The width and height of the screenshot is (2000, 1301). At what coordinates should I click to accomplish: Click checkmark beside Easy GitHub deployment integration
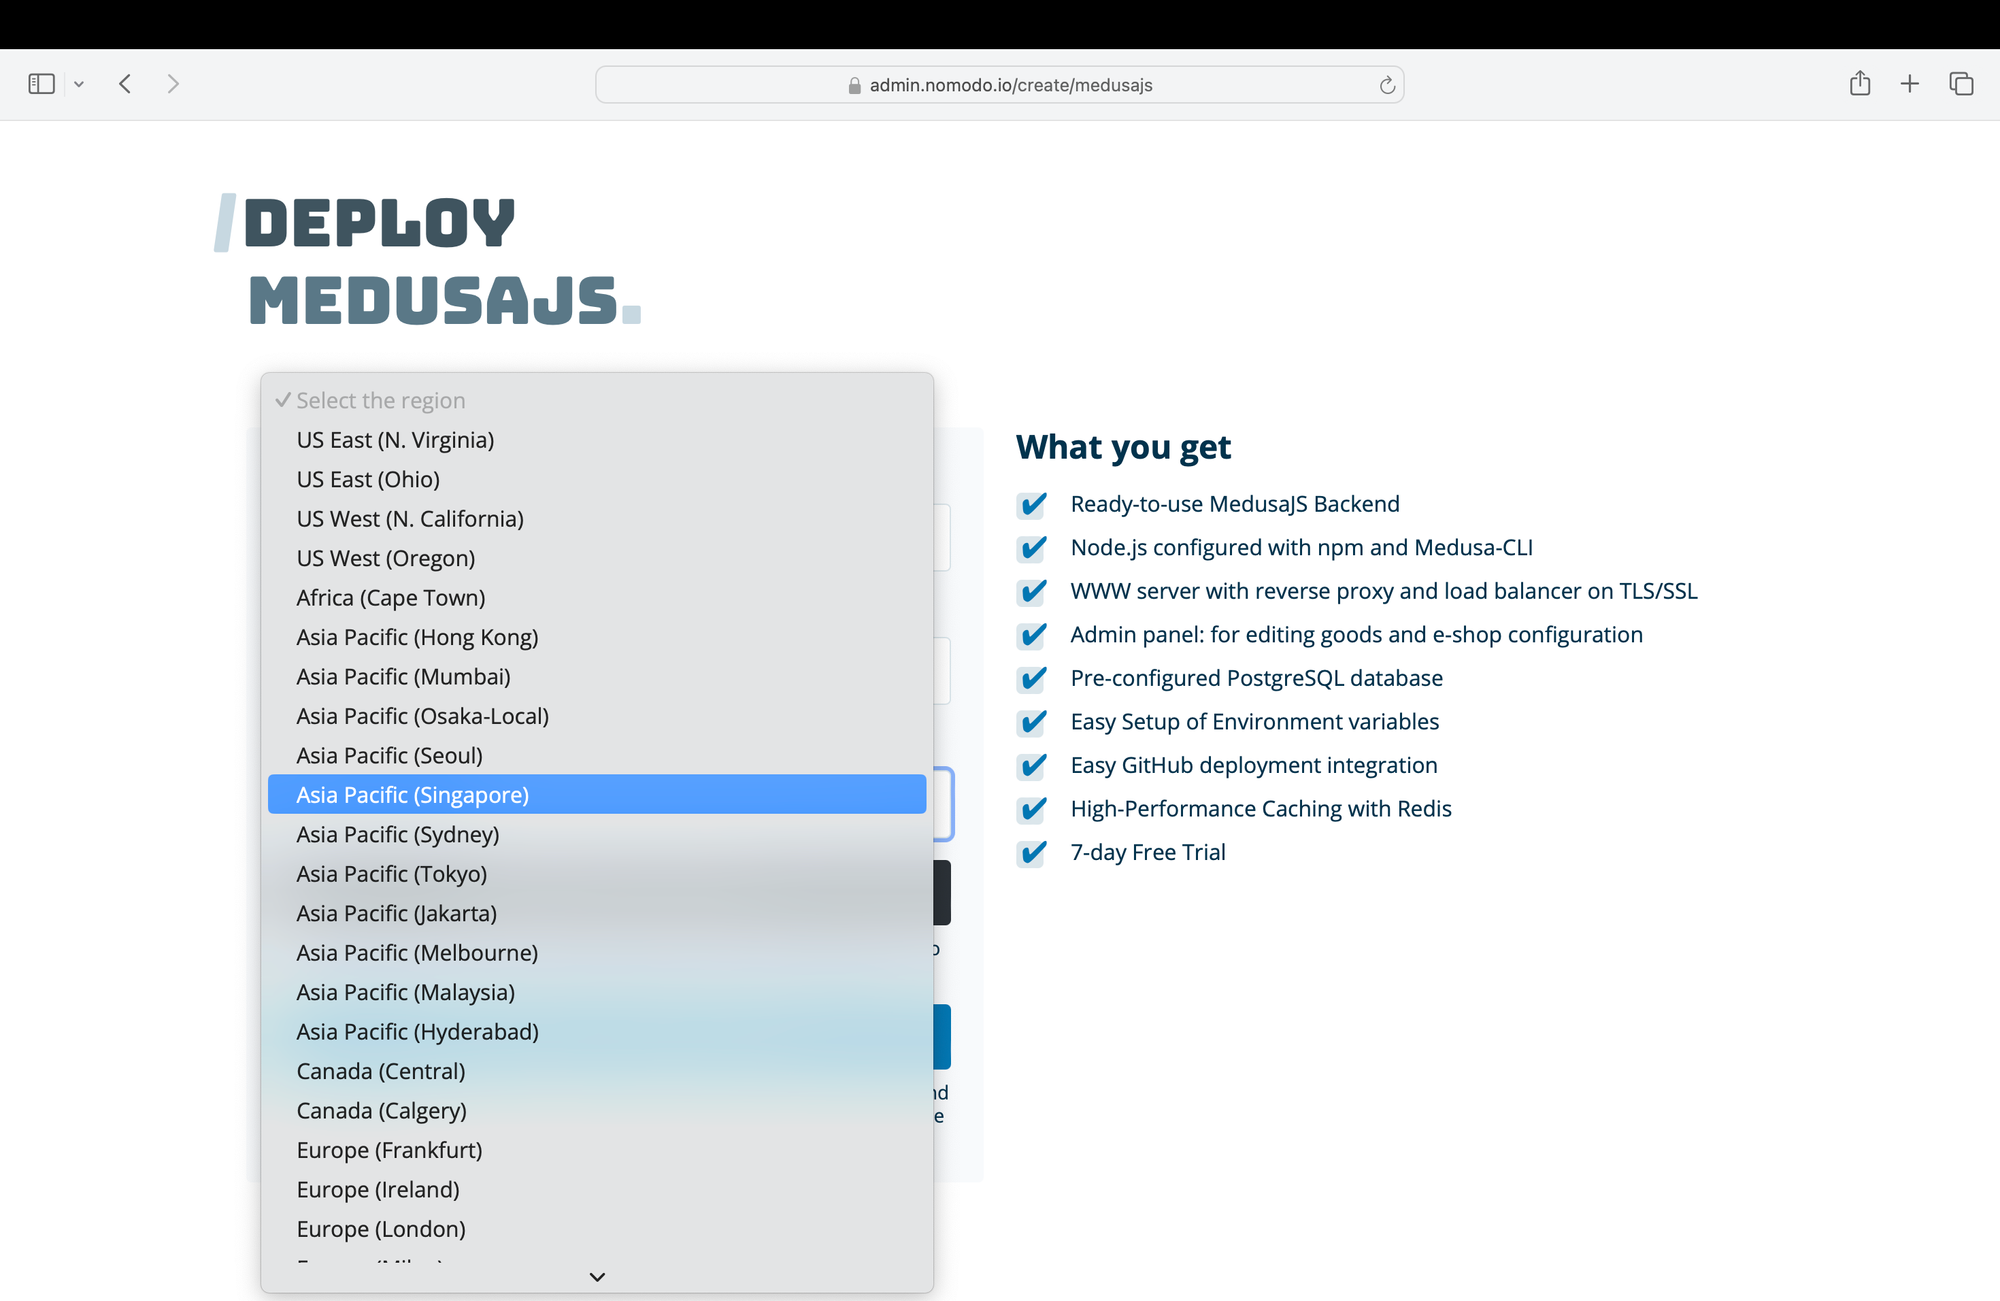1032,766
